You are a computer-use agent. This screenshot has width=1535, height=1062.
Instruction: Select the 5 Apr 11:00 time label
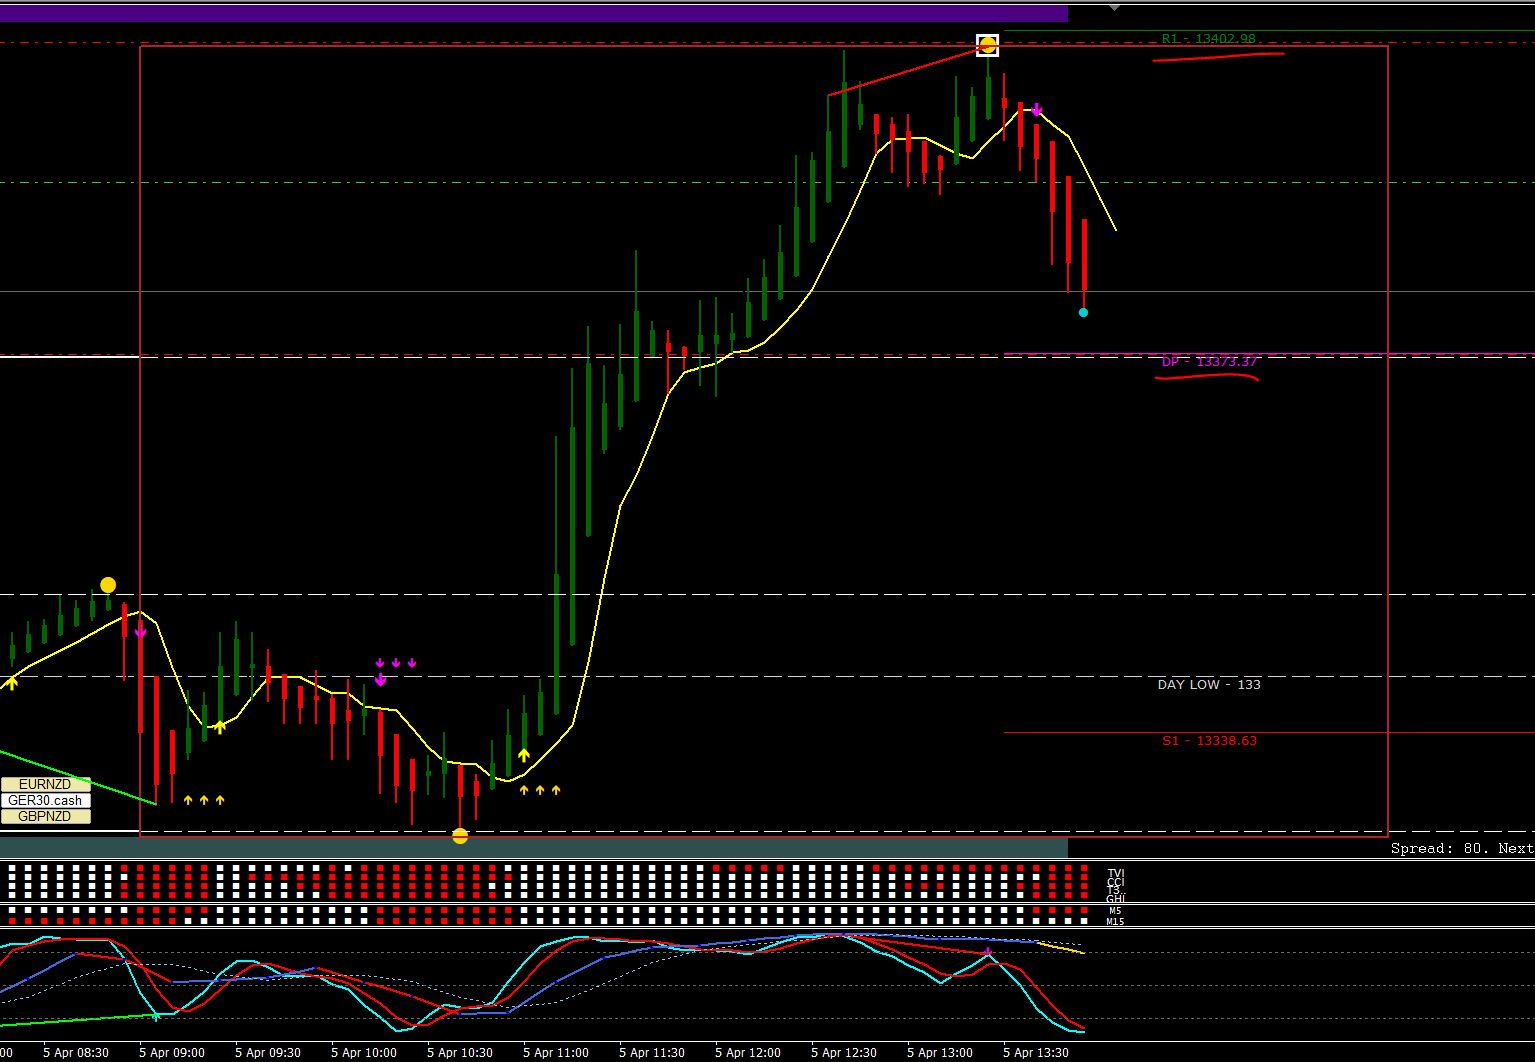[556, 1052]
